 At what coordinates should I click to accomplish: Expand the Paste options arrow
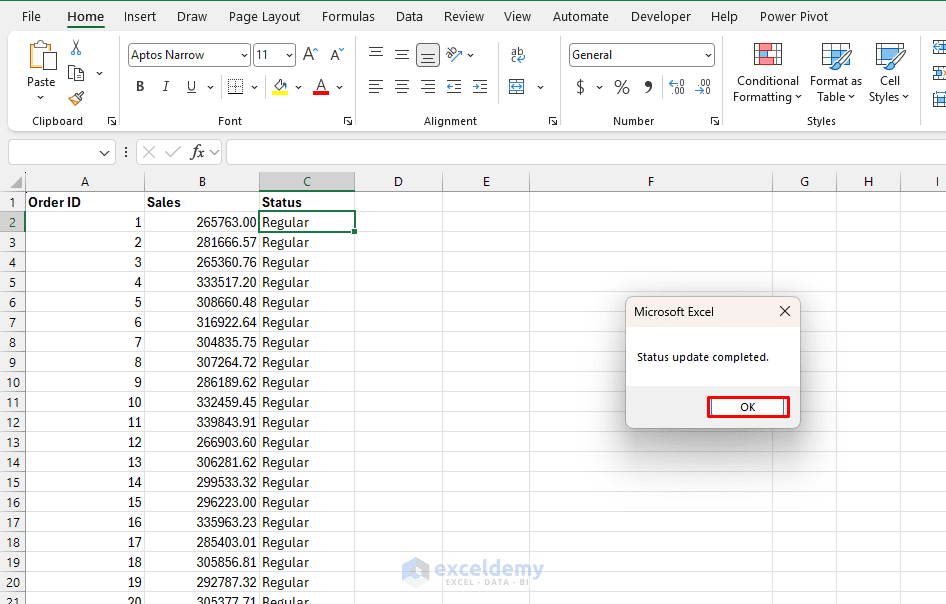(40, 98)
